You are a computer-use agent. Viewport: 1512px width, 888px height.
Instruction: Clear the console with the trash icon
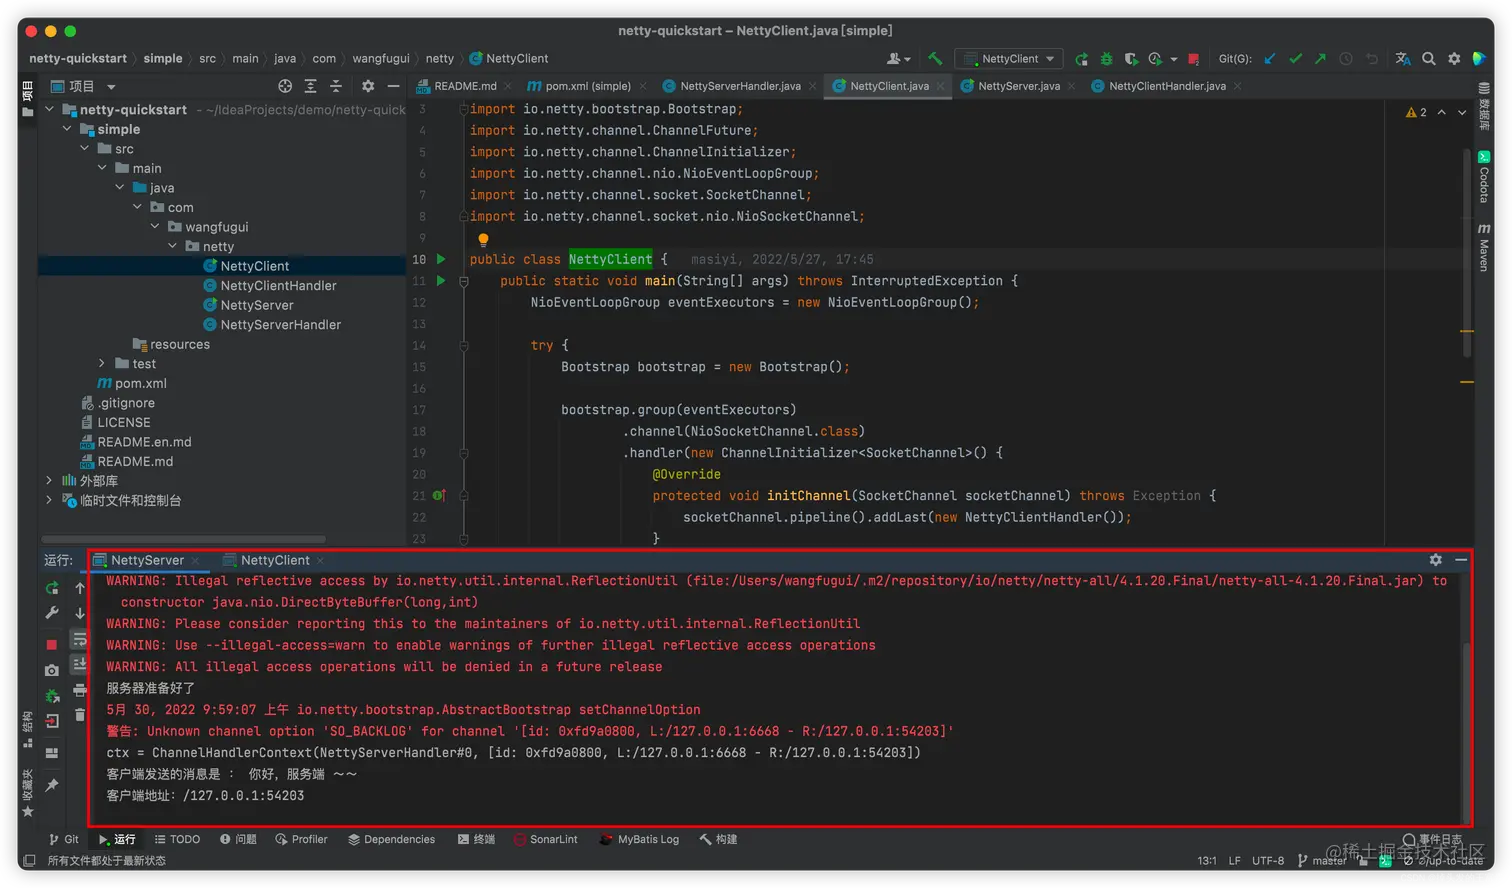(80, 714)
